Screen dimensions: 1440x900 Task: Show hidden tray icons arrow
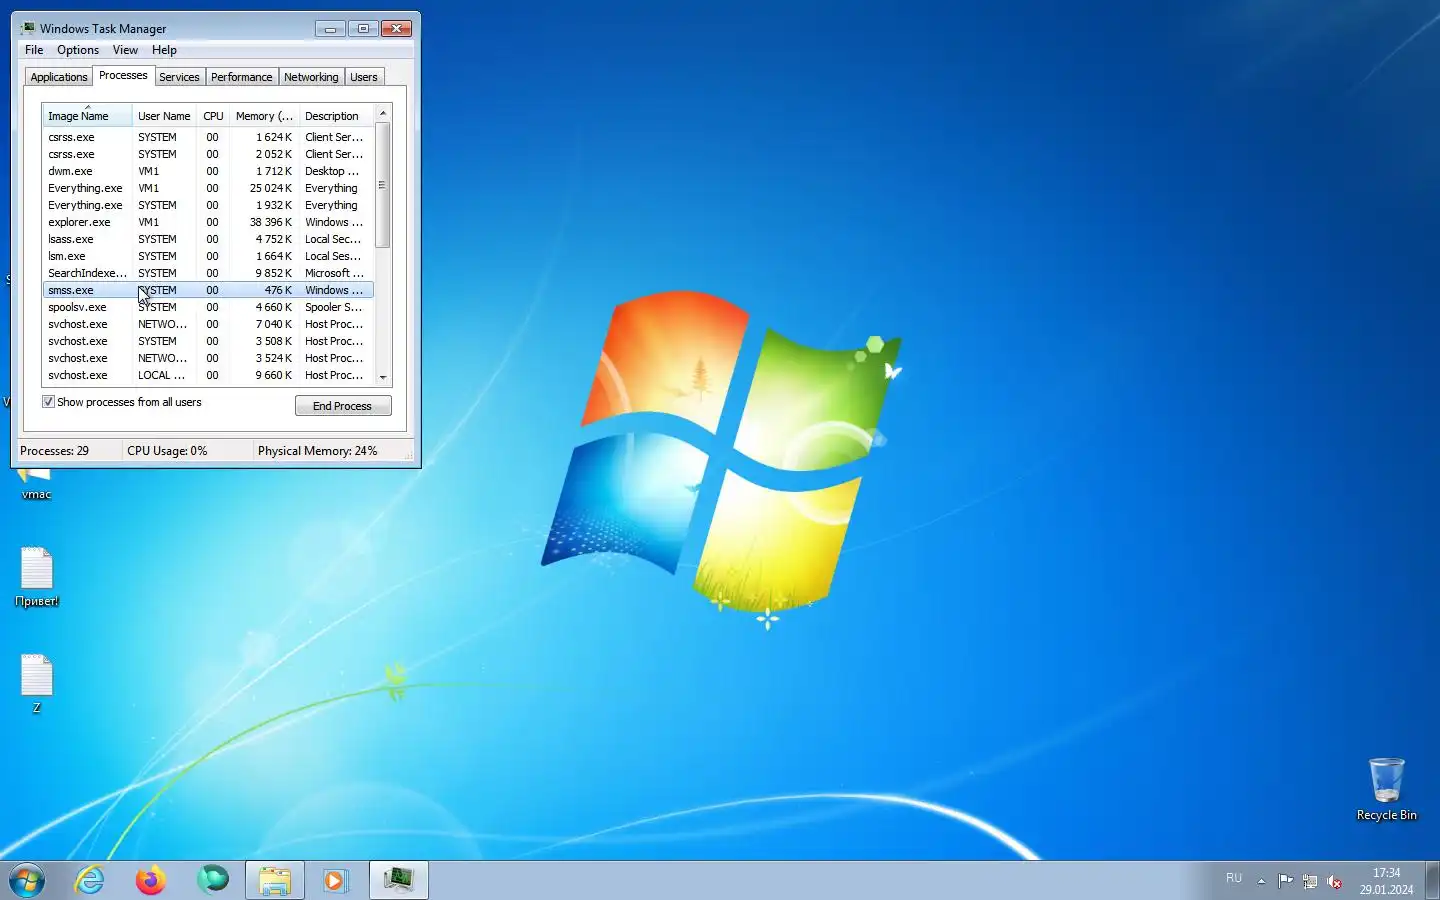(1261, 881)
